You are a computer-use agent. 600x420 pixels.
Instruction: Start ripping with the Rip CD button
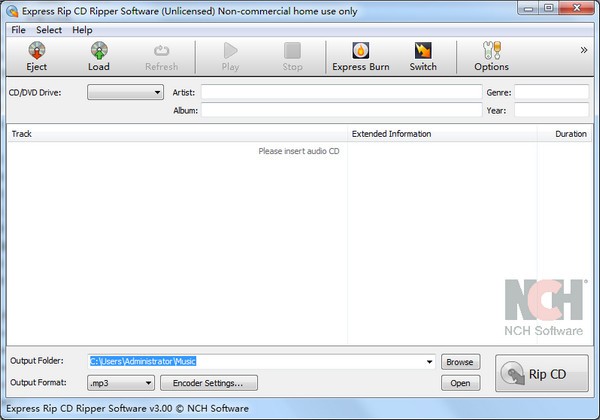tap(541, 374)
